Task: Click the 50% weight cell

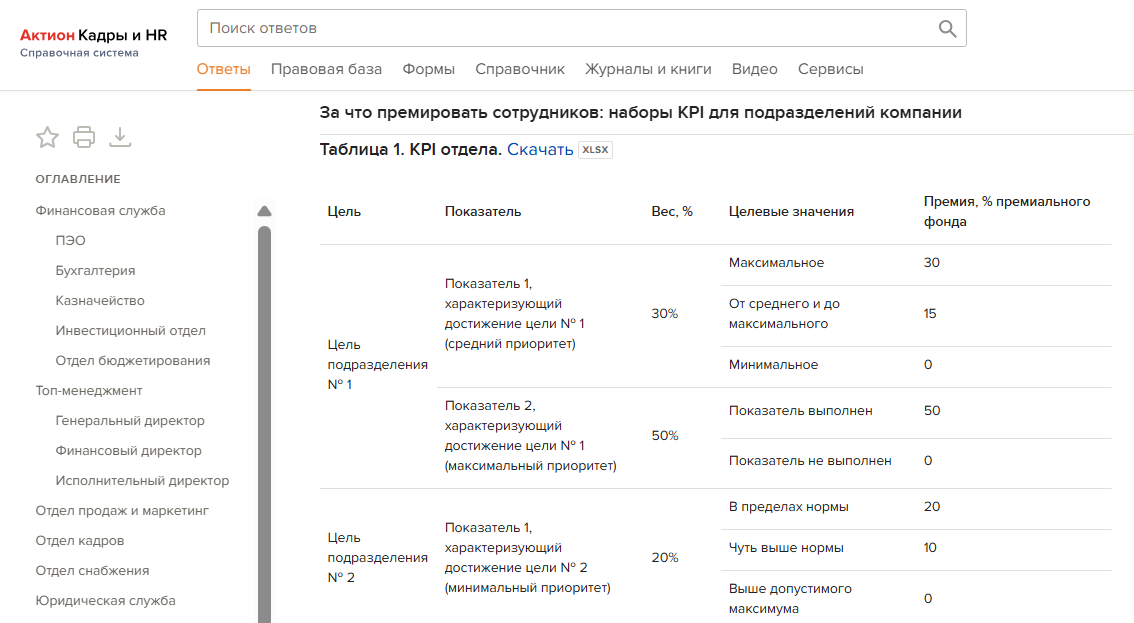Action: click(x=665, y=436)
